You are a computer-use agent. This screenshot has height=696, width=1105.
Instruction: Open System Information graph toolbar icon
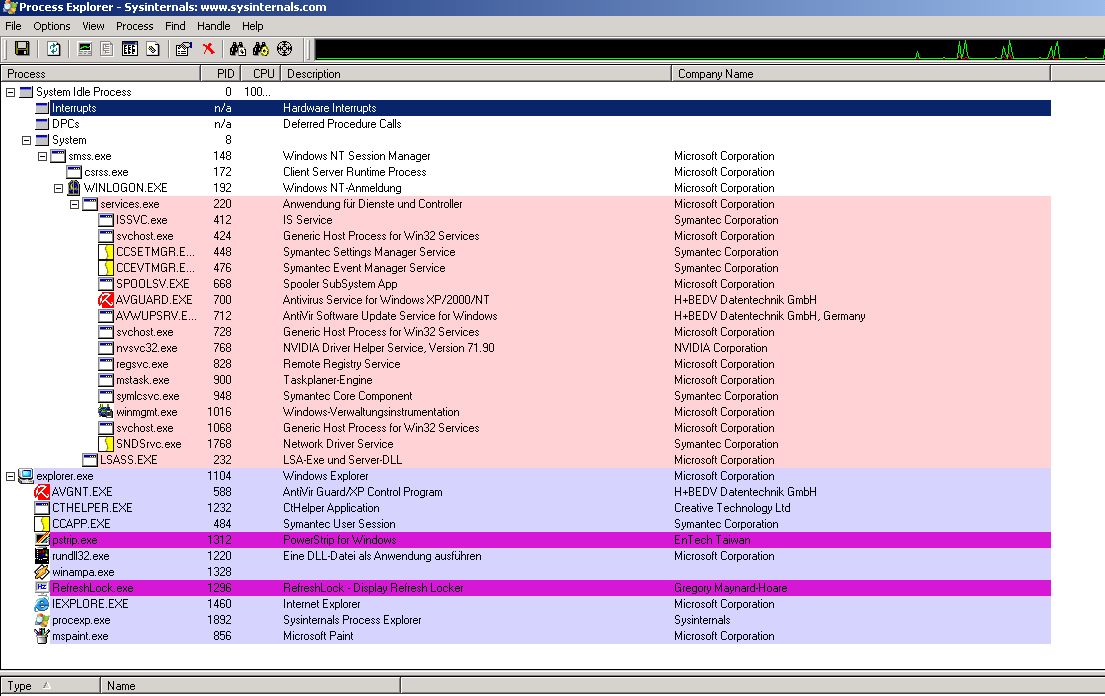(x=85, y=49)
